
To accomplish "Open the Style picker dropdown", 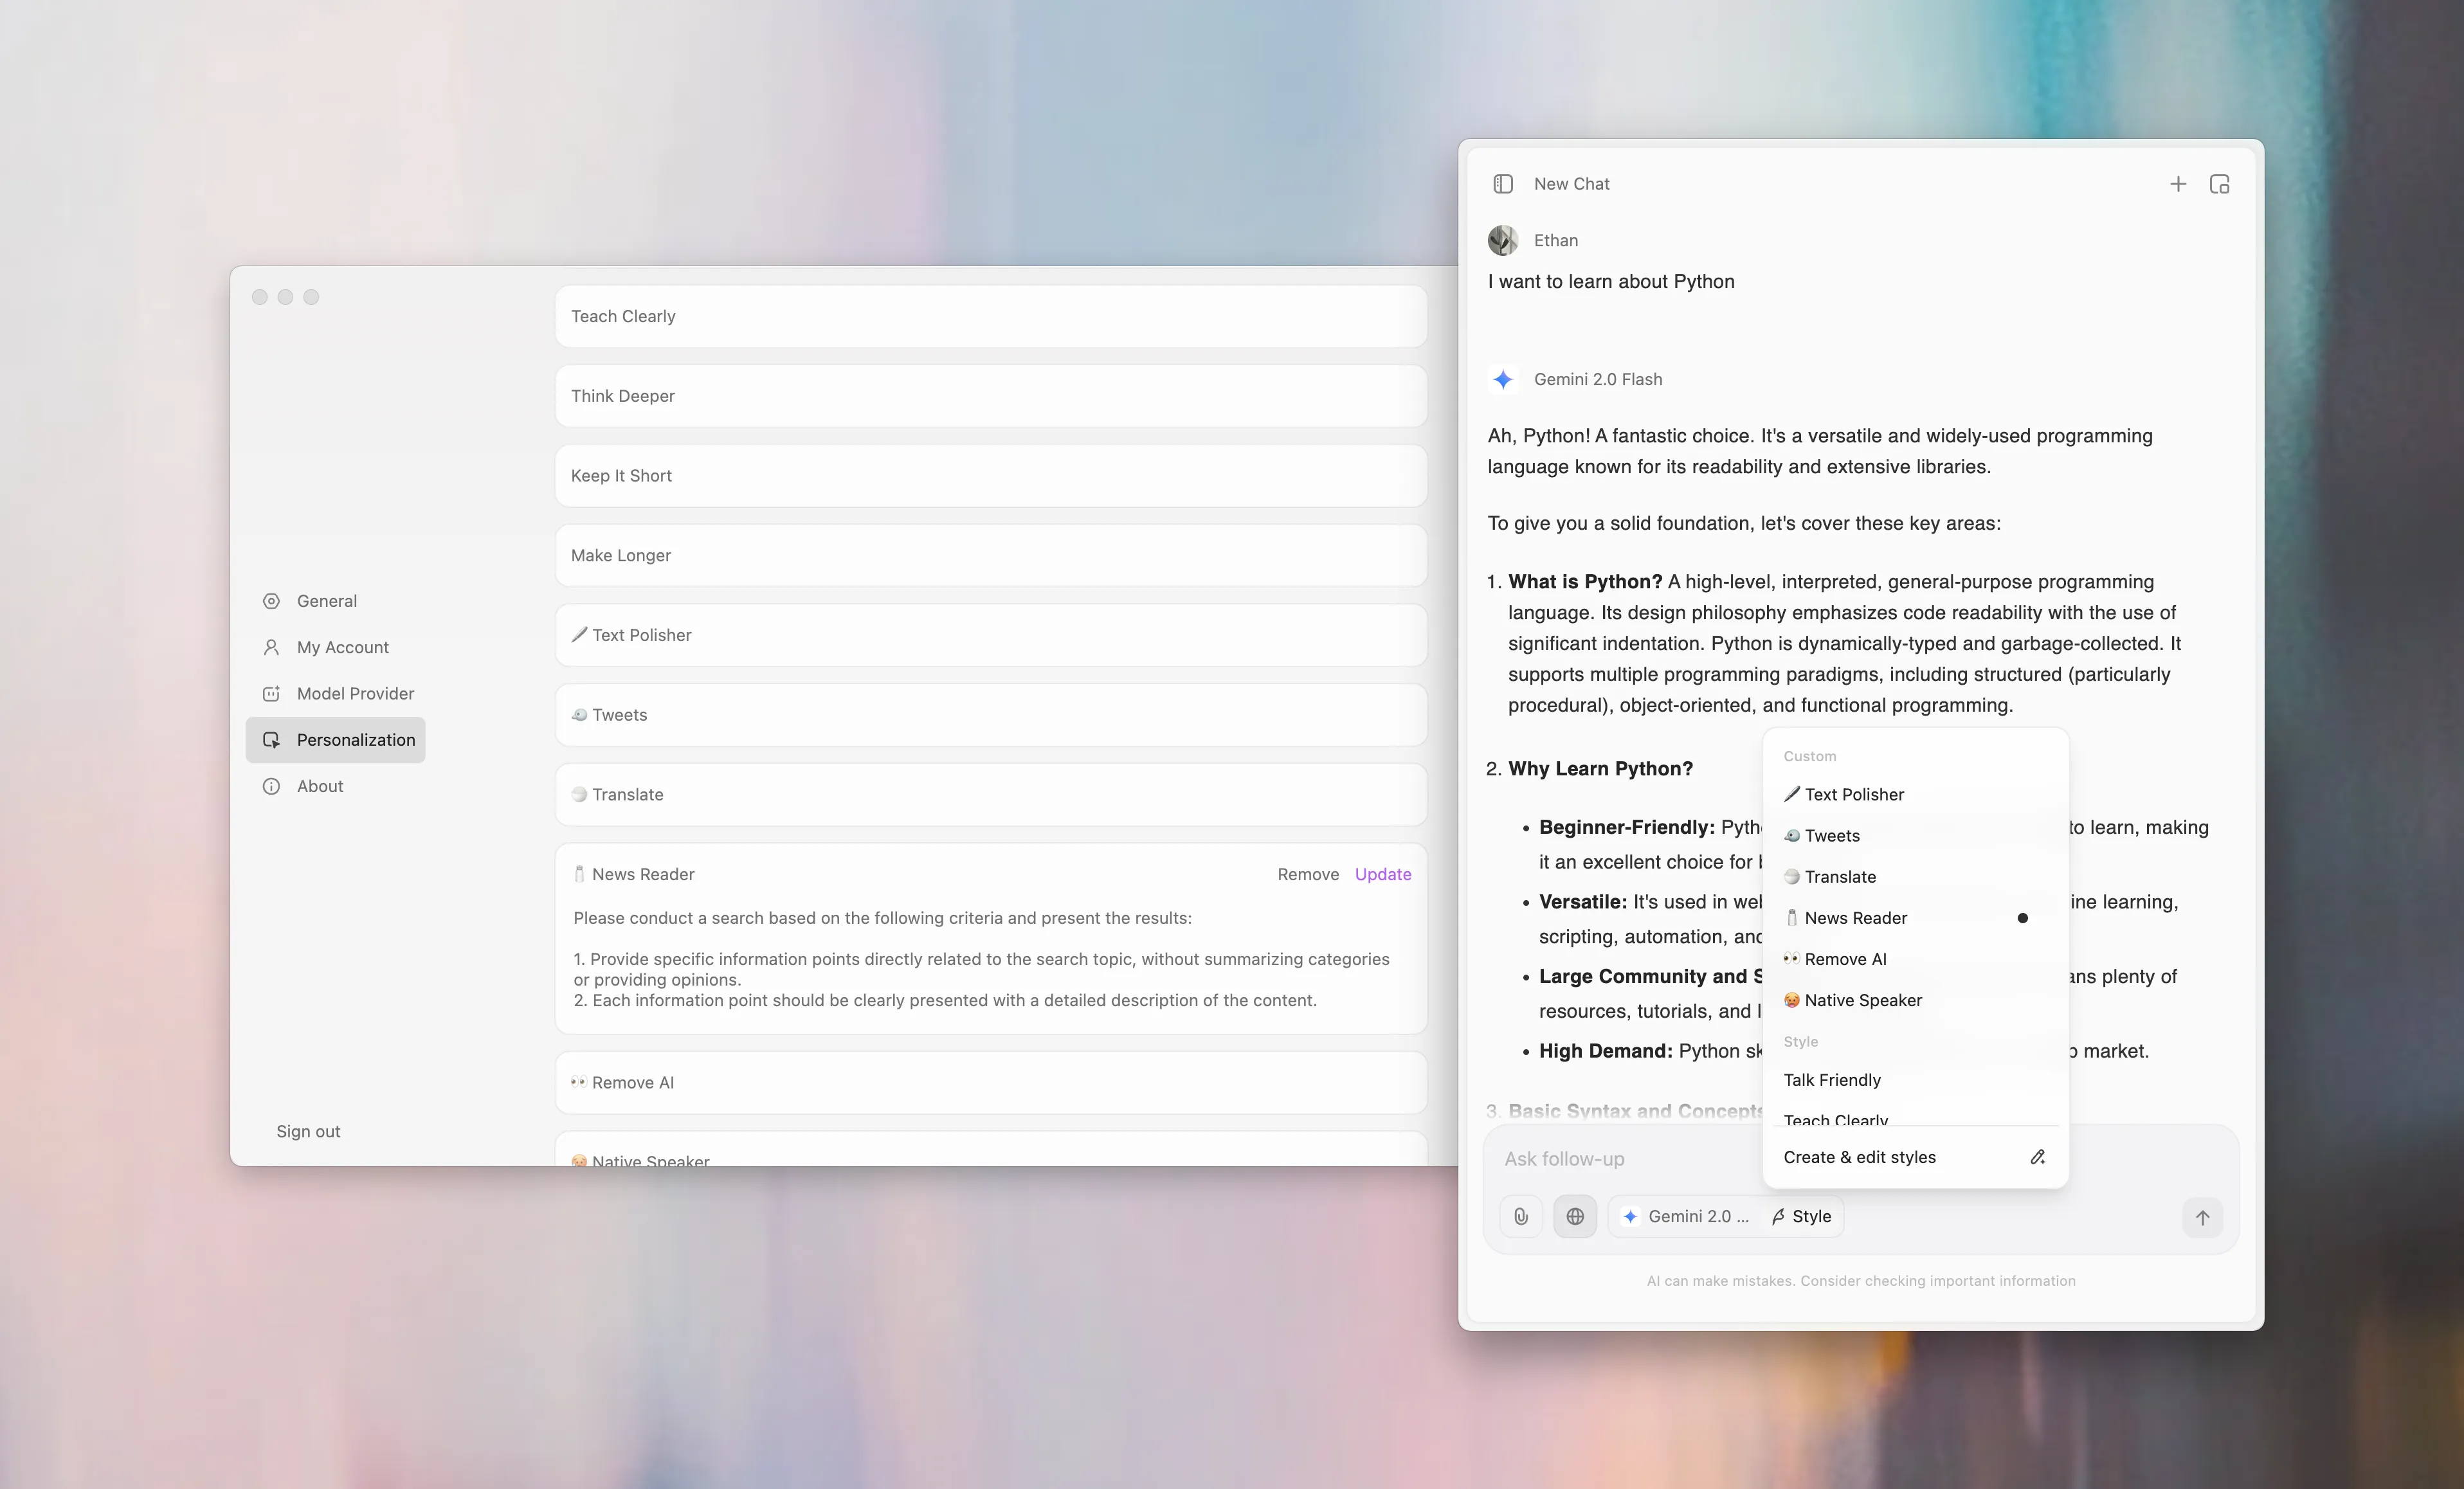I will (x=1801, y=1216).
